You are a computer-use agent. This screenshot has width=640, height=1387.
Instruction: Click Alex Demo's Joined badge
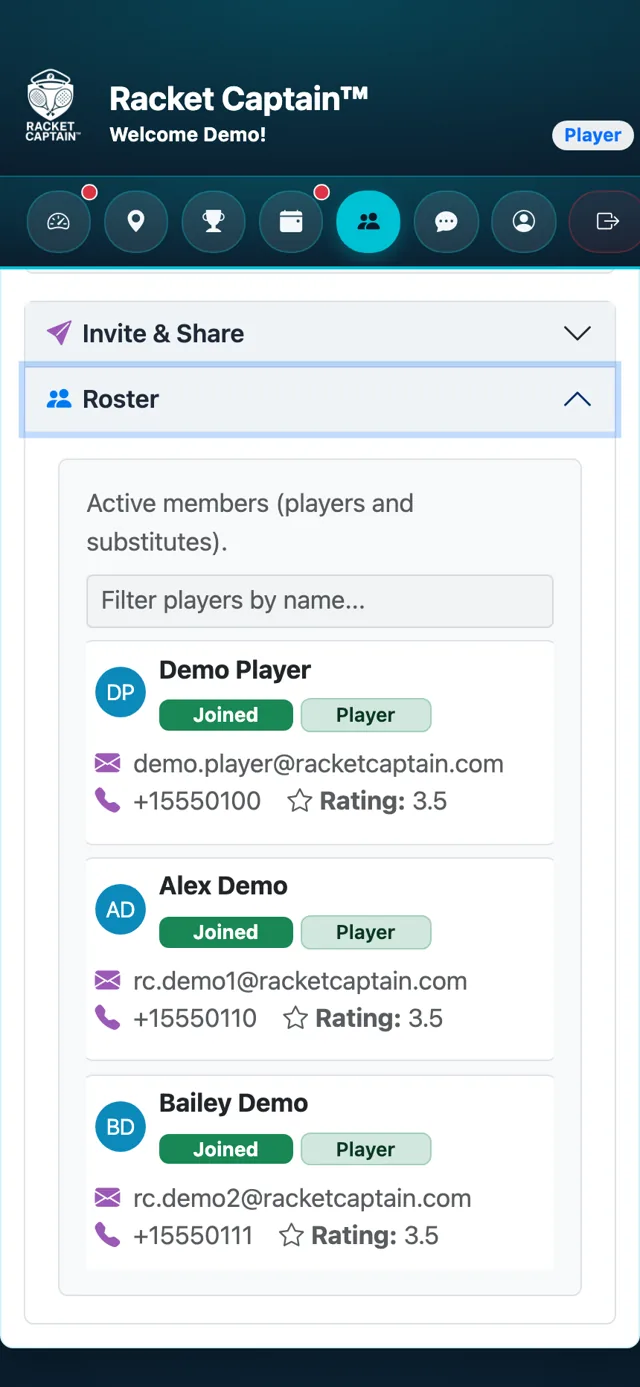(x=226, y=932)
